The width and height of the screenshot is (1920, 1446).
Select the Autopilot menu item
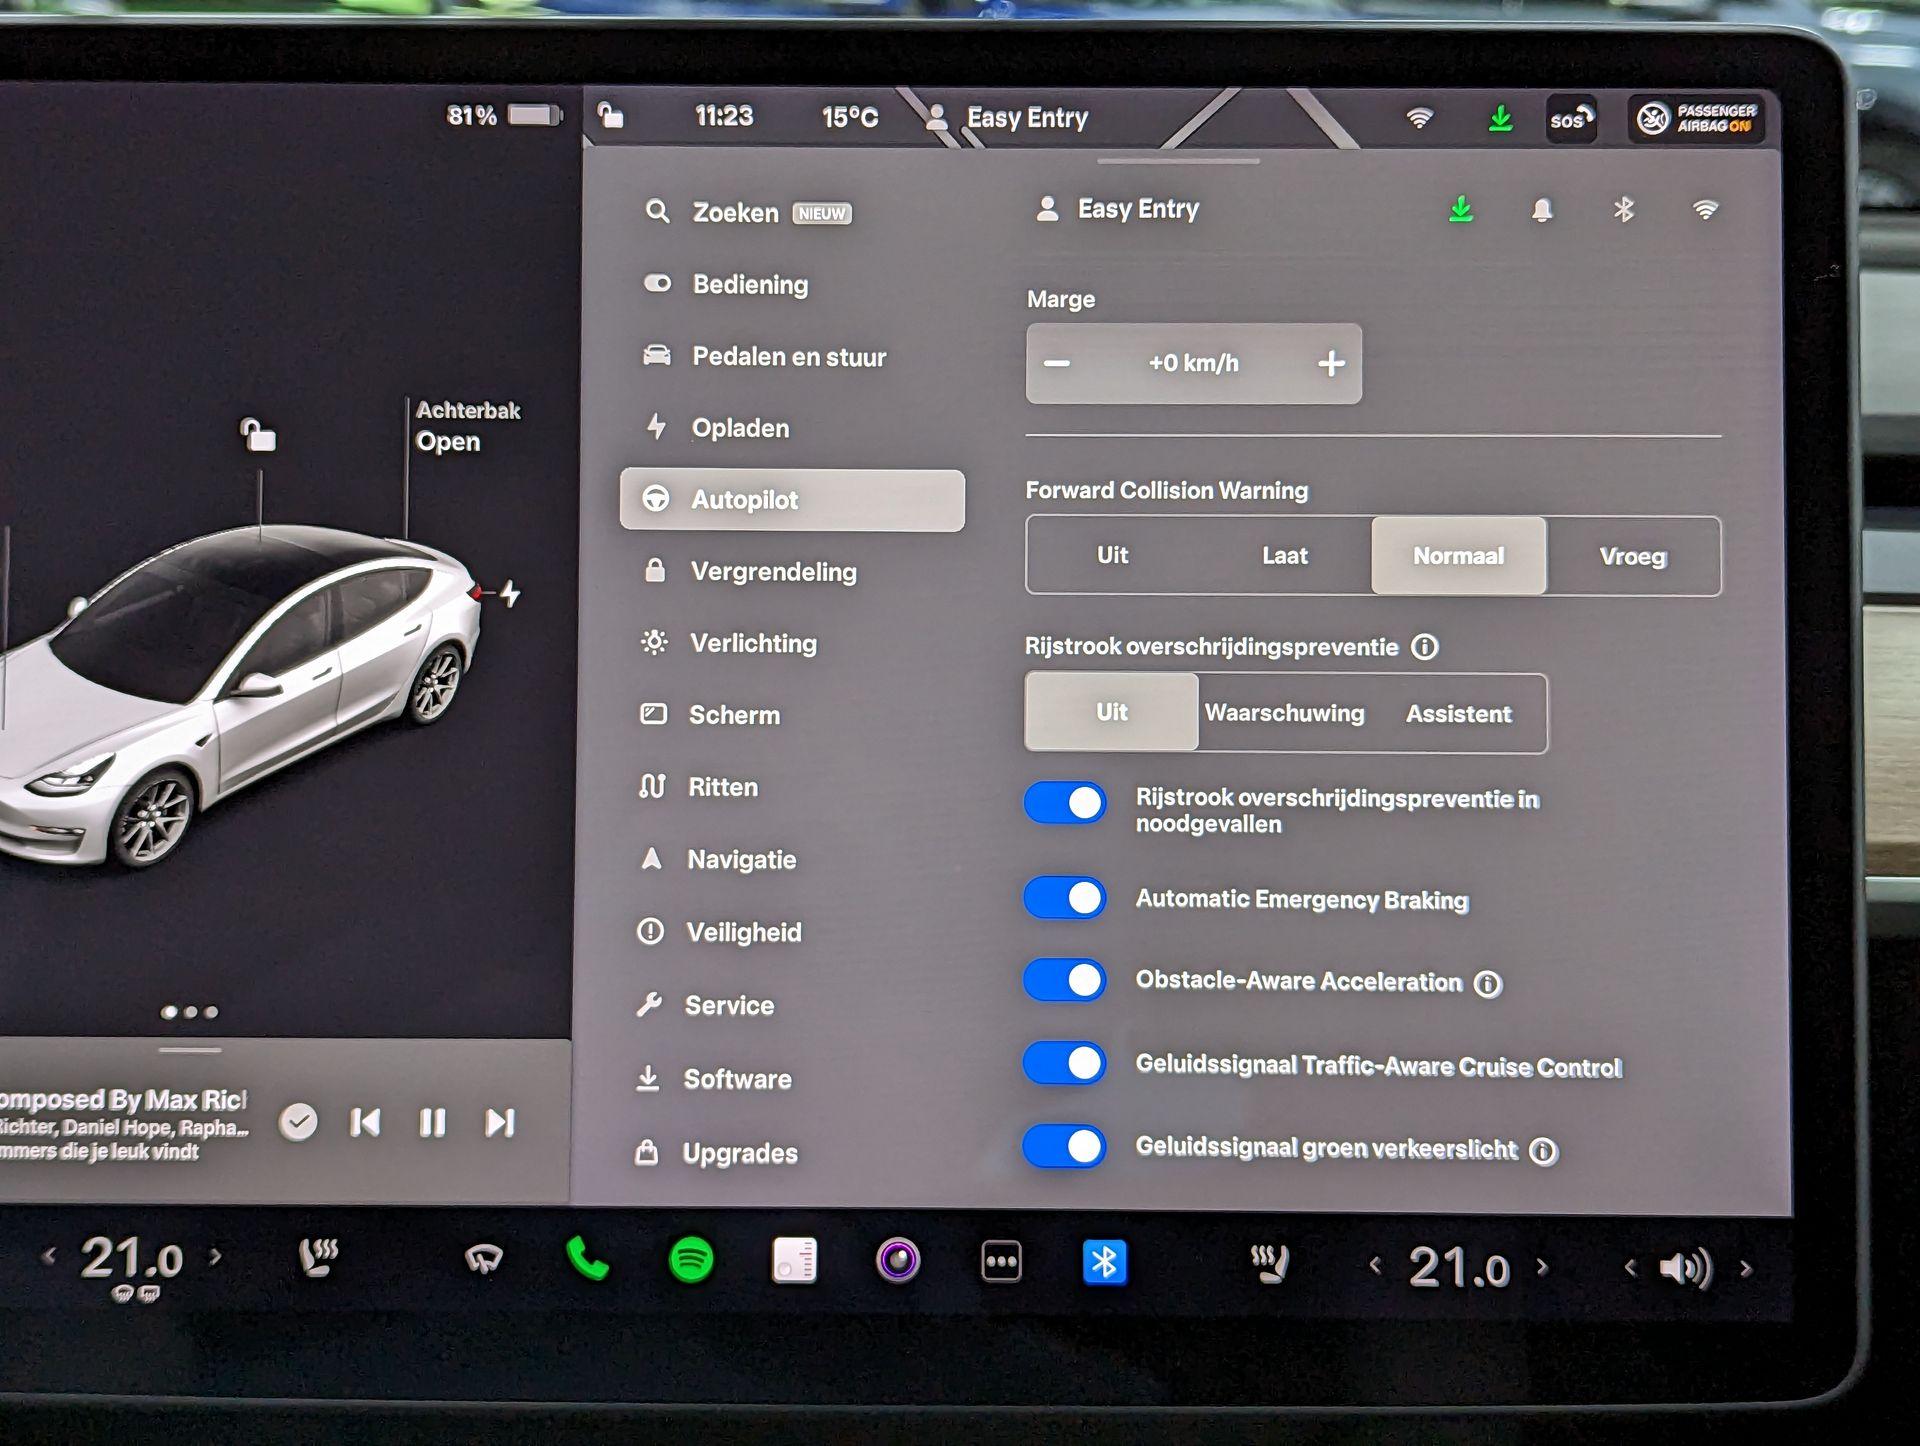[x=792, y=500]
